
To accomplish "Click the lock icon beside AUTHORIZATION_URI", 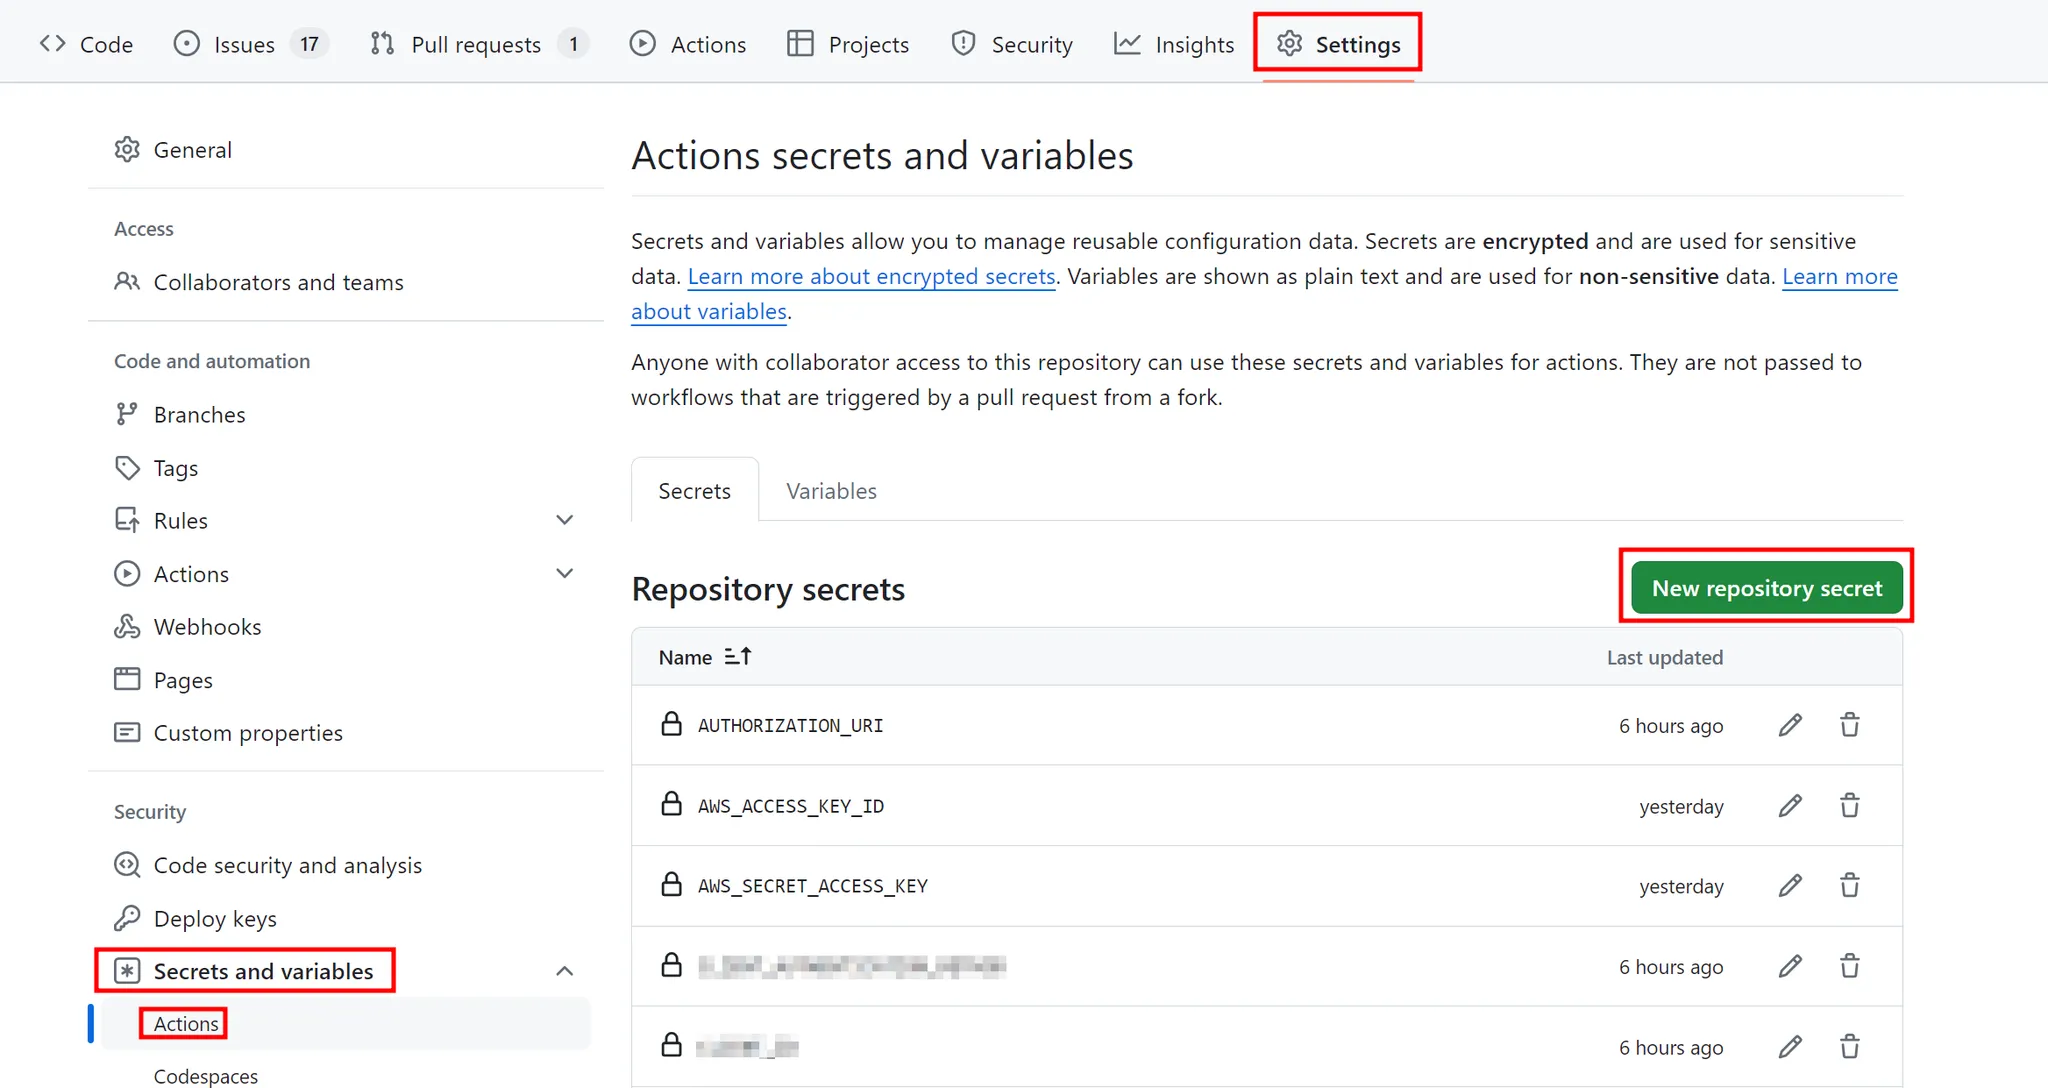I will (x=672, y=723).
